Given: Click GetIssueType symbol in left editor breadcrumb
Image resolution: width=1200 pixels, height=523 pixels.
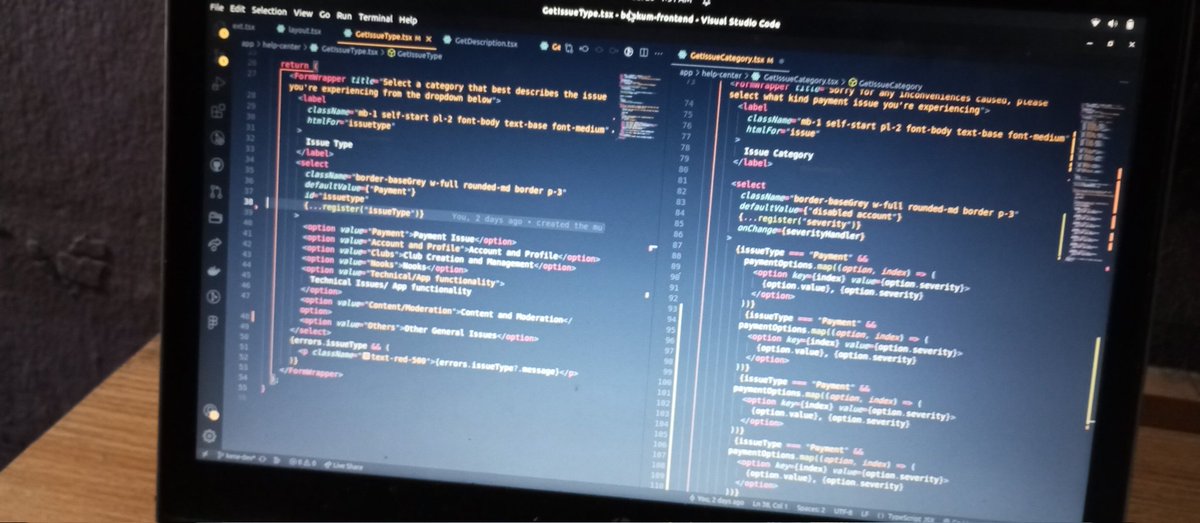Looking at the screenshot, I should pyautogui.click(x=415, y=53).
